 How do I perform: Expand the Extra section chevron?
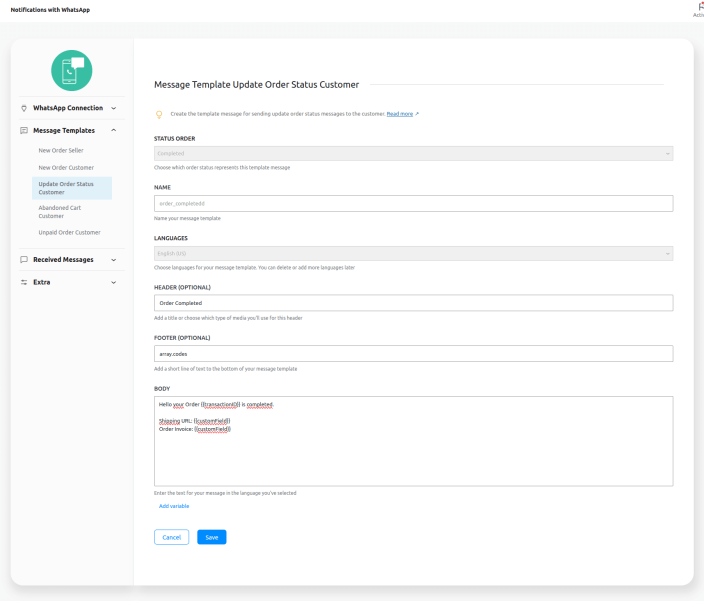[x=113, y=282]
